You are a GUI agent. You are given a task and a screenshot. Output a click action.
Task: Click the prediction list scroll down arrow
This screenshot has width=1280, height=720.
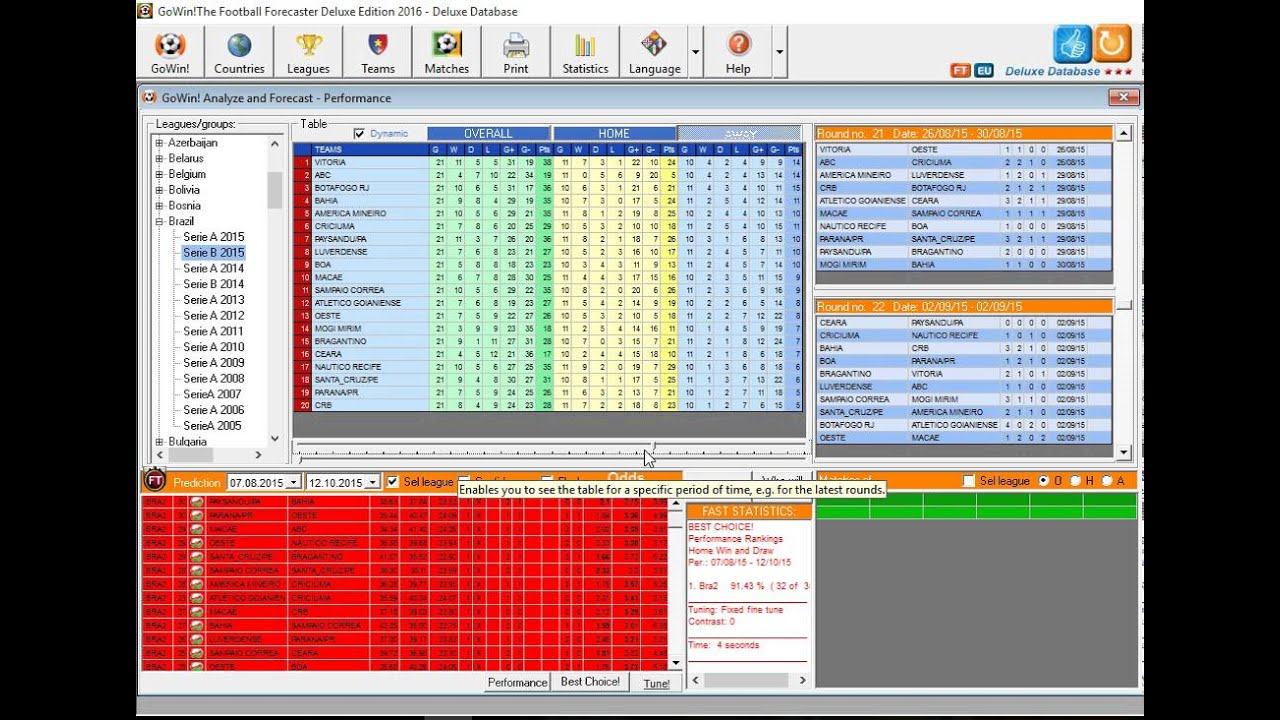coord(675,662)
